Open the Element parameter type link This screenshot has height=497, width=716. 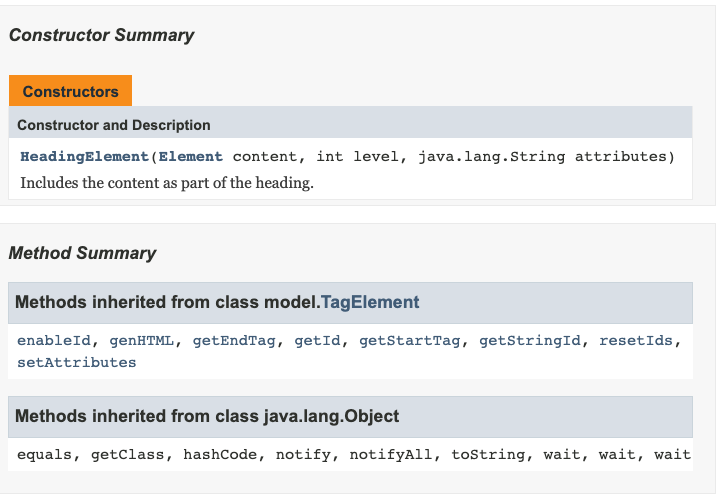click(x=190, y=157)
